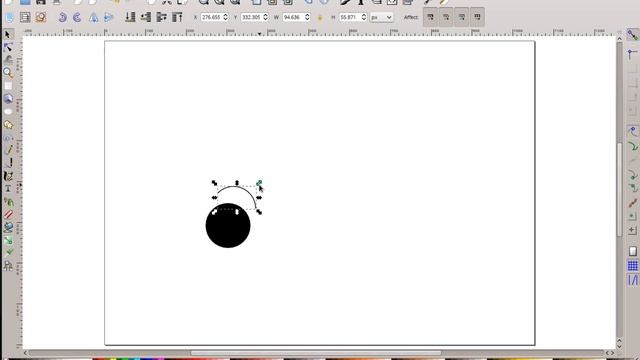Click the horizontal scrollbar thumb
This screenshot has height=360, width=640.
click(316, 353)
